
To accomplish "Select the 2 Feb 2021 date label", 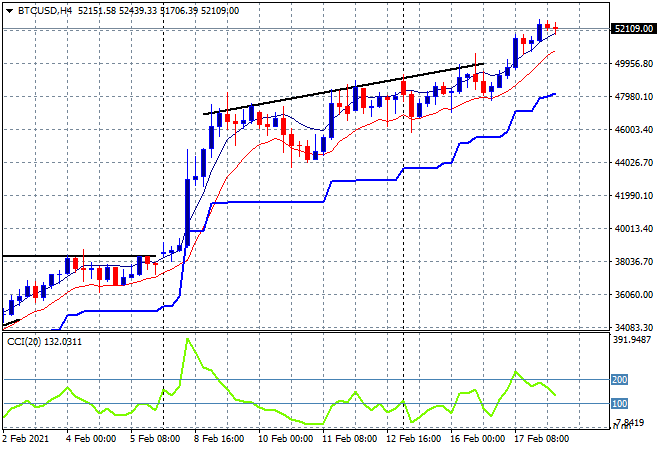I will click(25, 439).
